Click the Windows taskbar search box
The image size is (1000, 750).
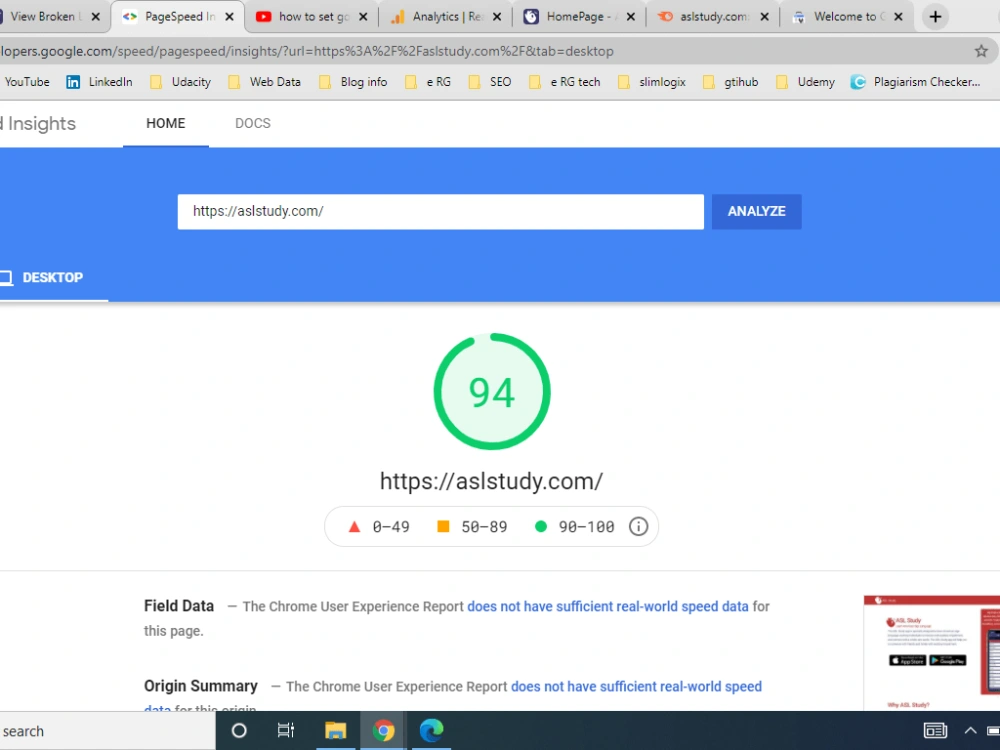pyautogui.click(x=107, y=731)
